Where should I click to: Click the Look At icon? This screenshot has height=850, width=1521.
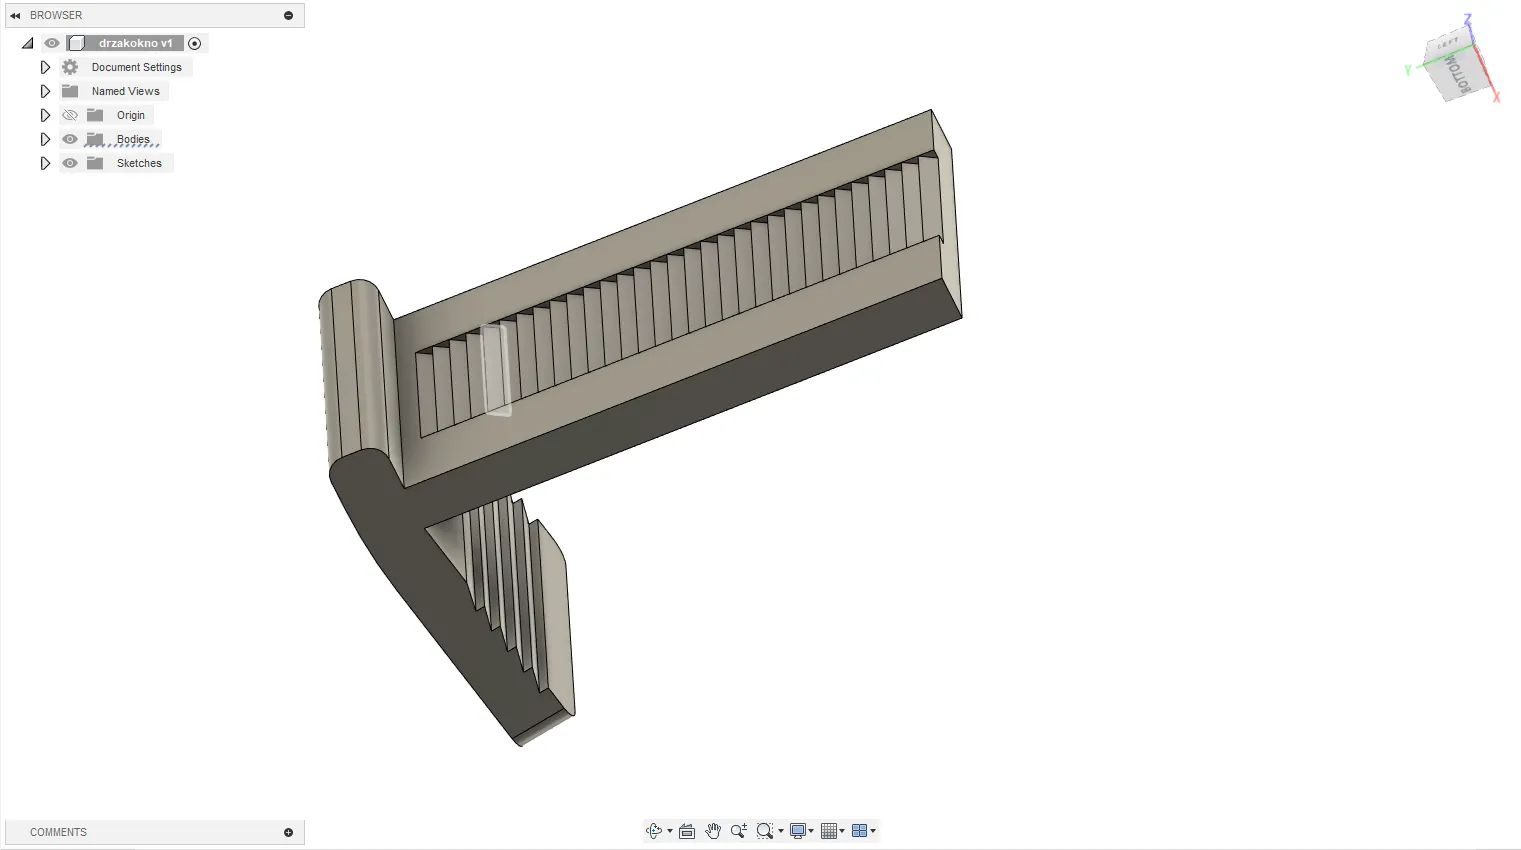tap(687, 831)
